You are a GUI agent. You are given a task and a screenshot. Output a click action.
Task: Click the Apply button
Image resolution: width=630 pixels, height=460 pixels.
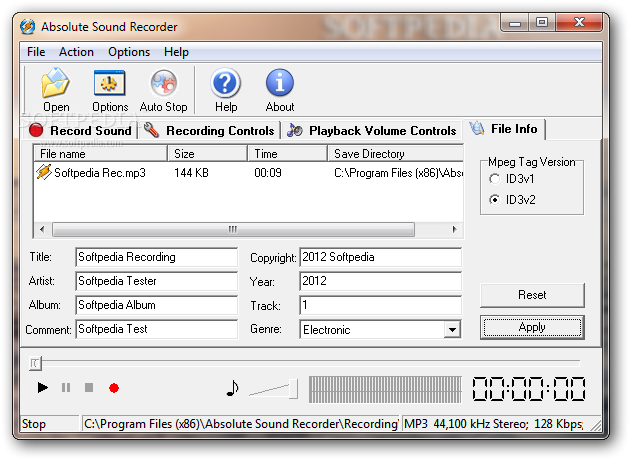coord(532,327)
